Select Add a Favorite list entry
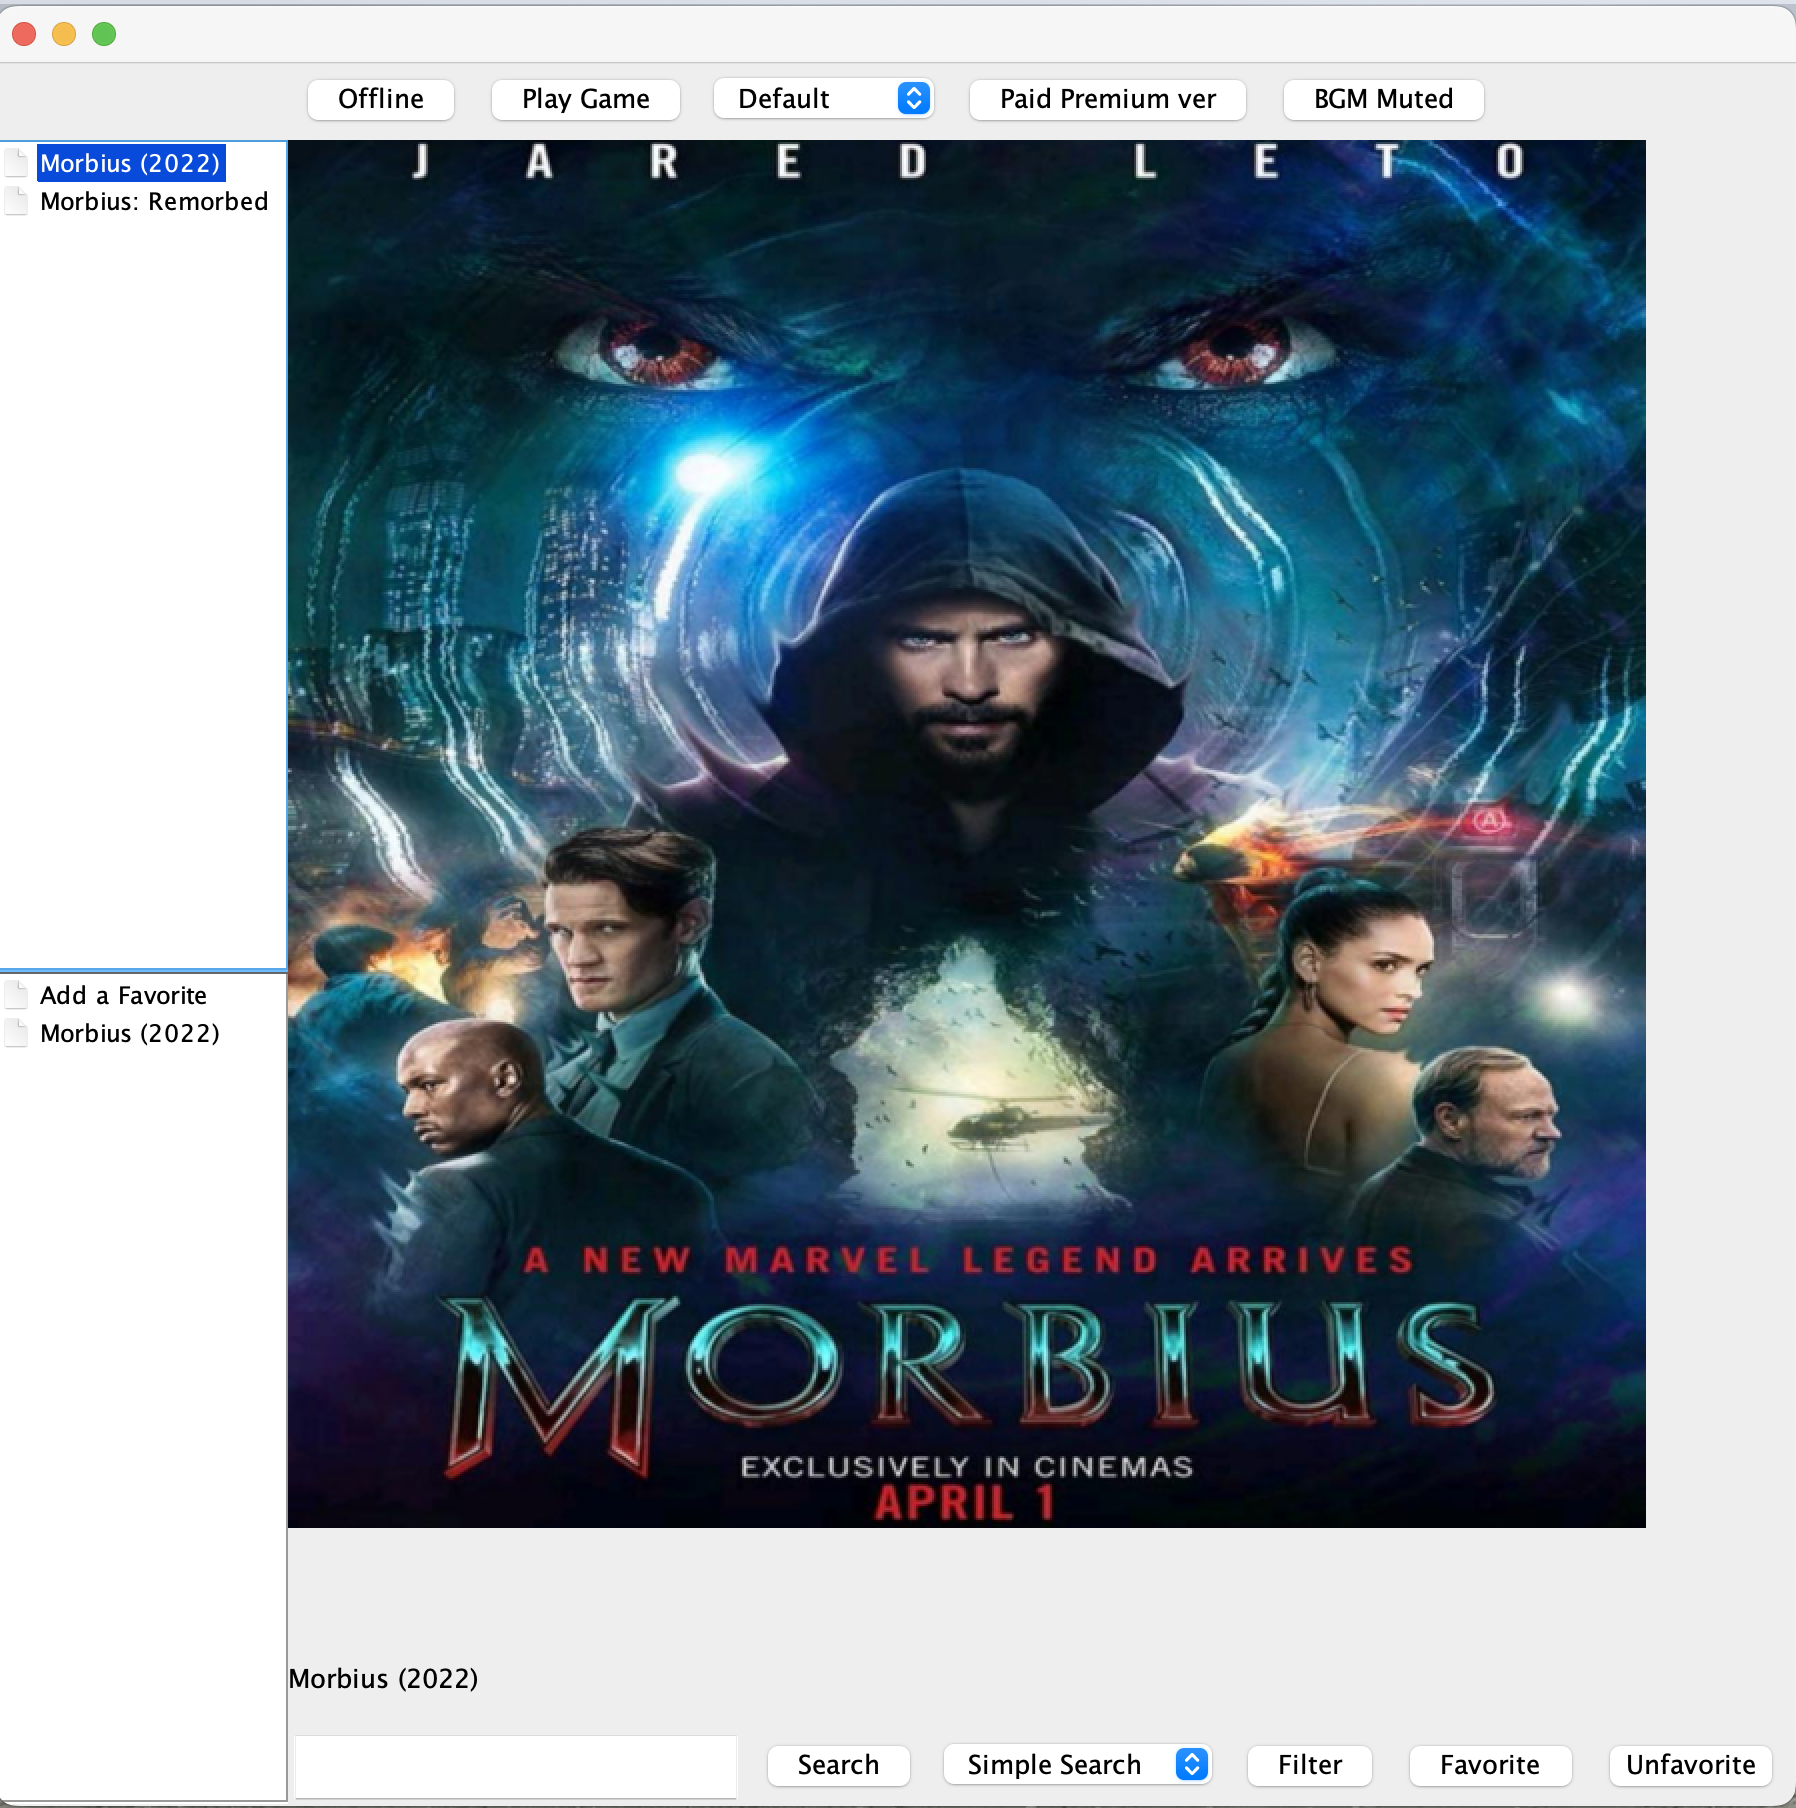The image size is (1796, 1808). click(x=123, y=995)
